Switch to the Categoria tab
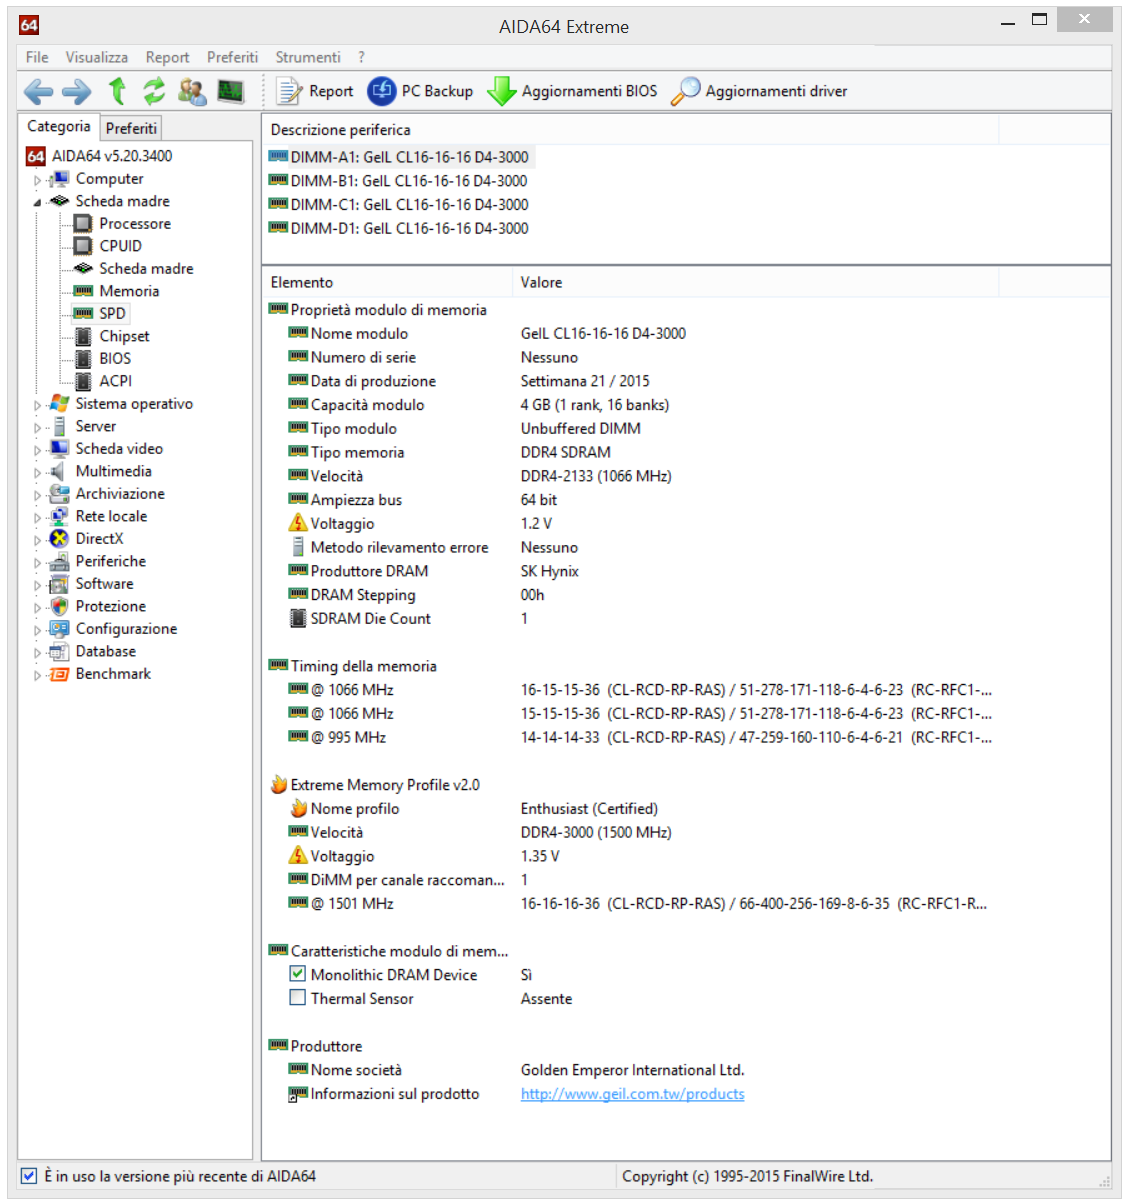The width and height of the screenshot is (1128, 1204). coord(58,126)
